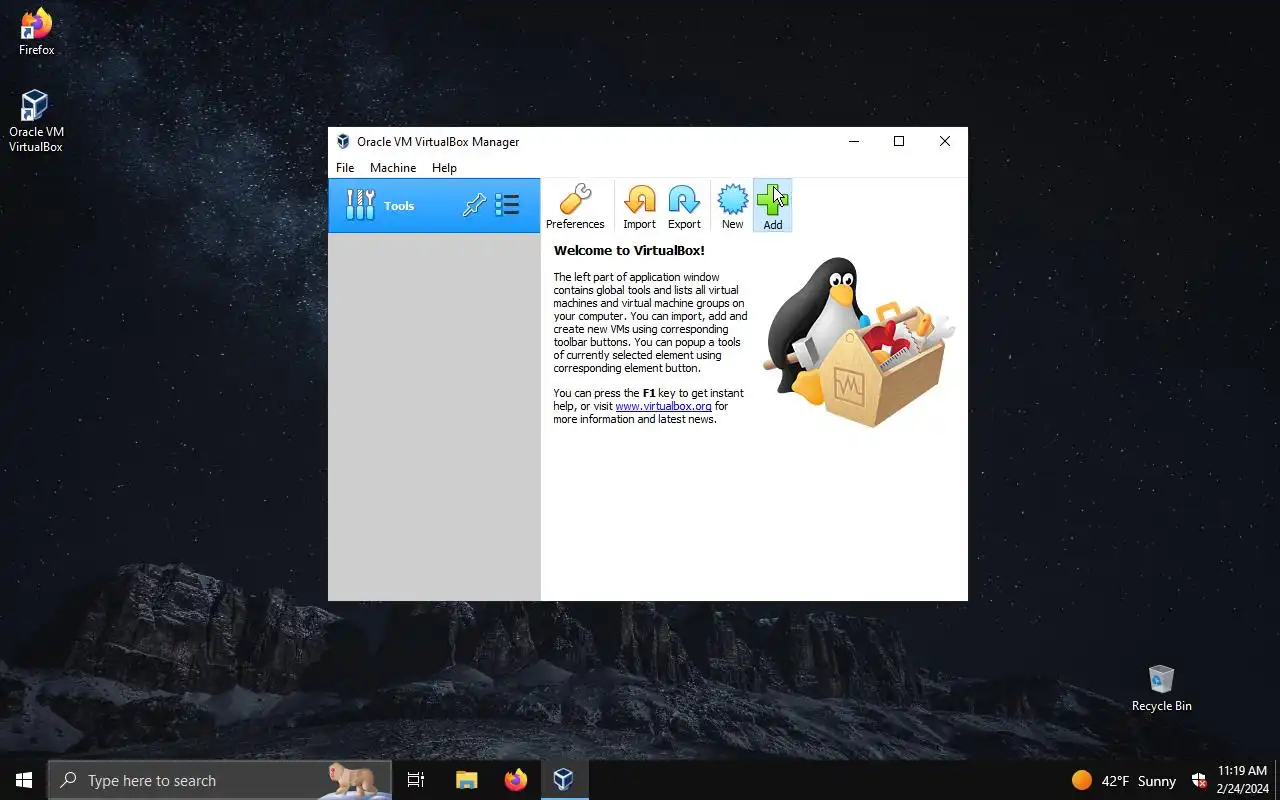
Task: Click the pin icon beside Tools
Action: 474,205
